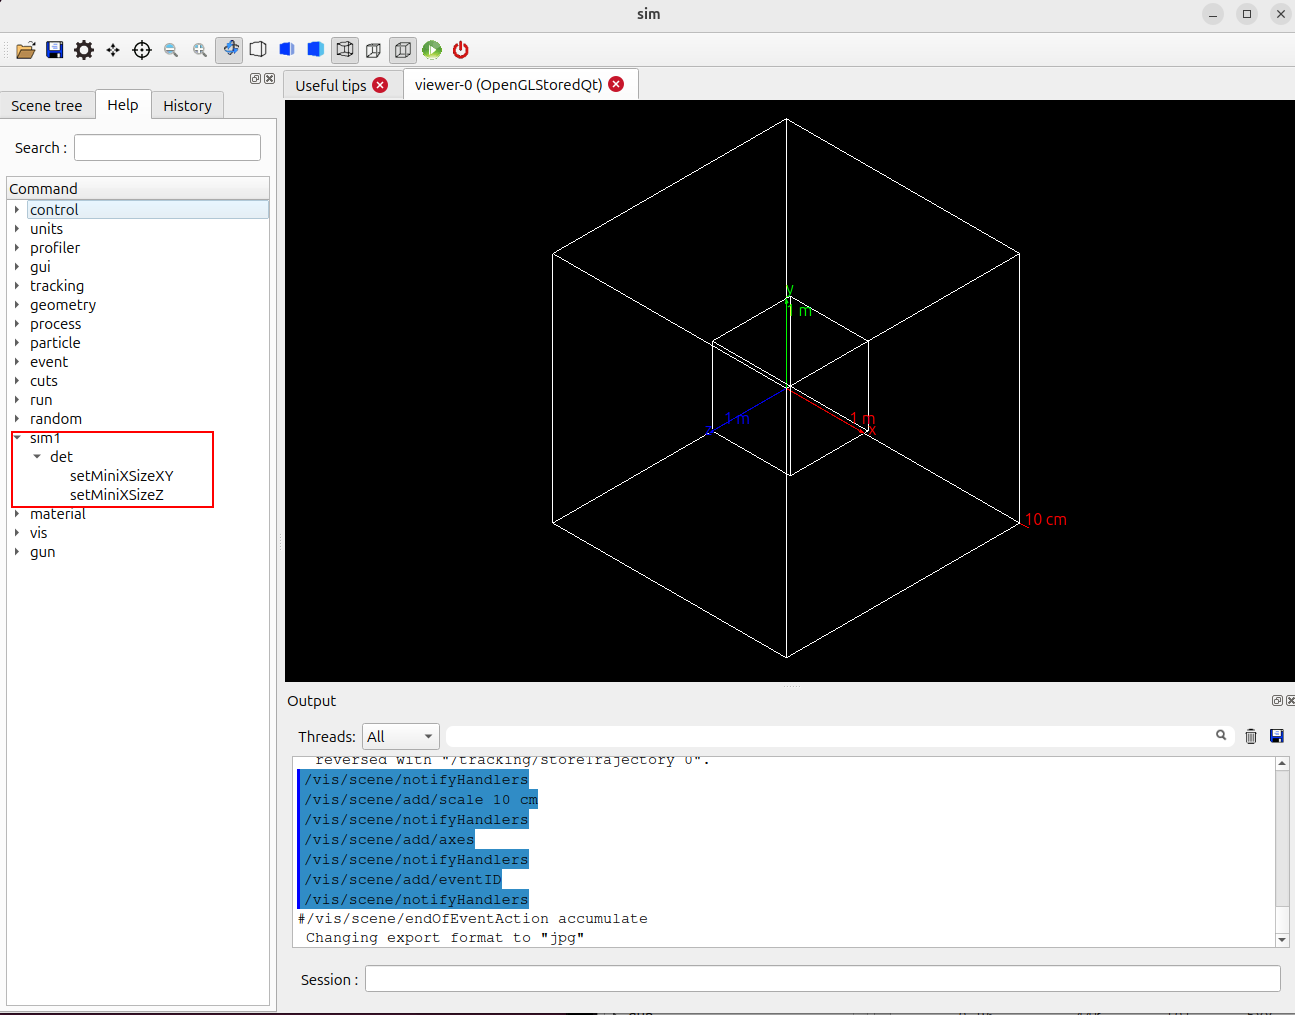1295x1015 pixels.
Task: Click the Command column header
Action: tap(138, 189)
